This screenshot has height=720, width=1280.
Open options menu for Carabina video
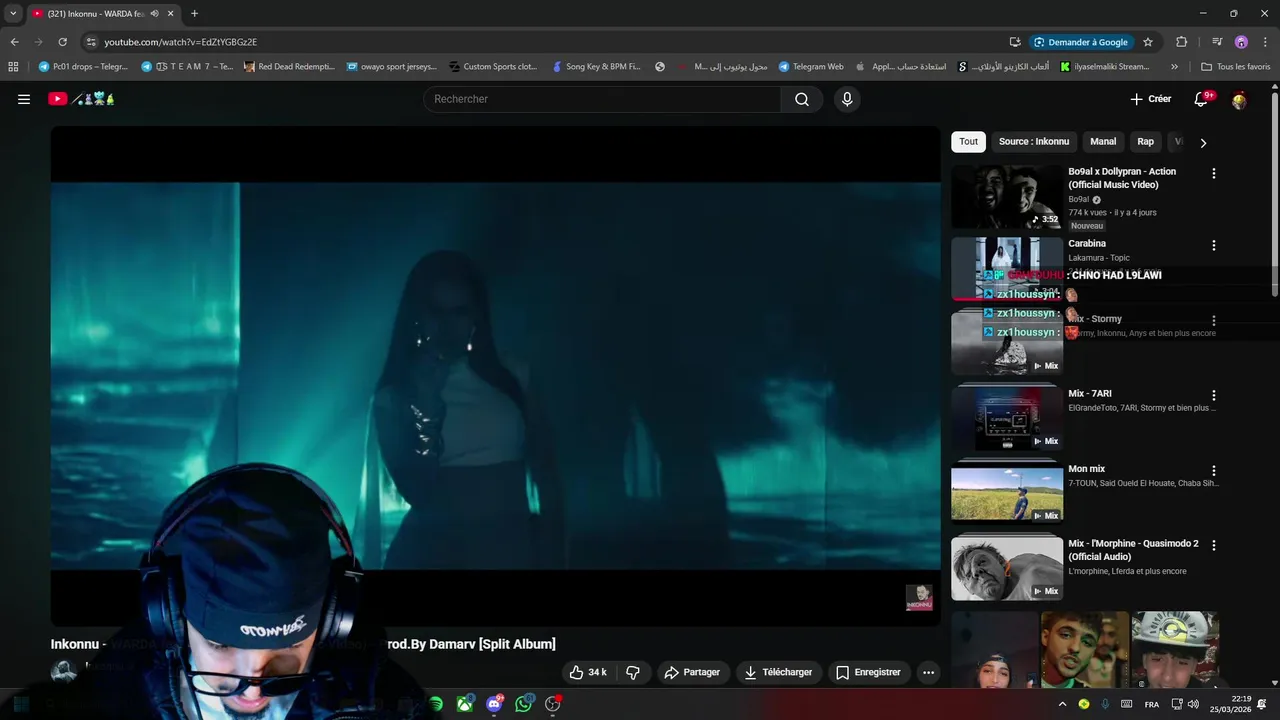point(1214,245)
